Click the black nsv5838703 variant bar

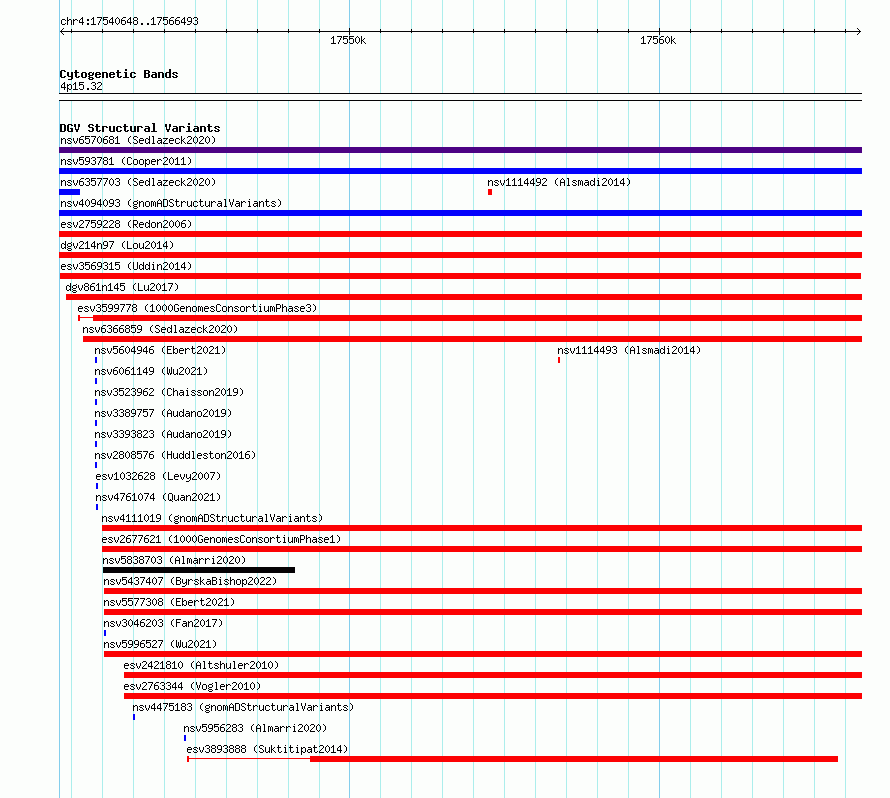[199, 570]
